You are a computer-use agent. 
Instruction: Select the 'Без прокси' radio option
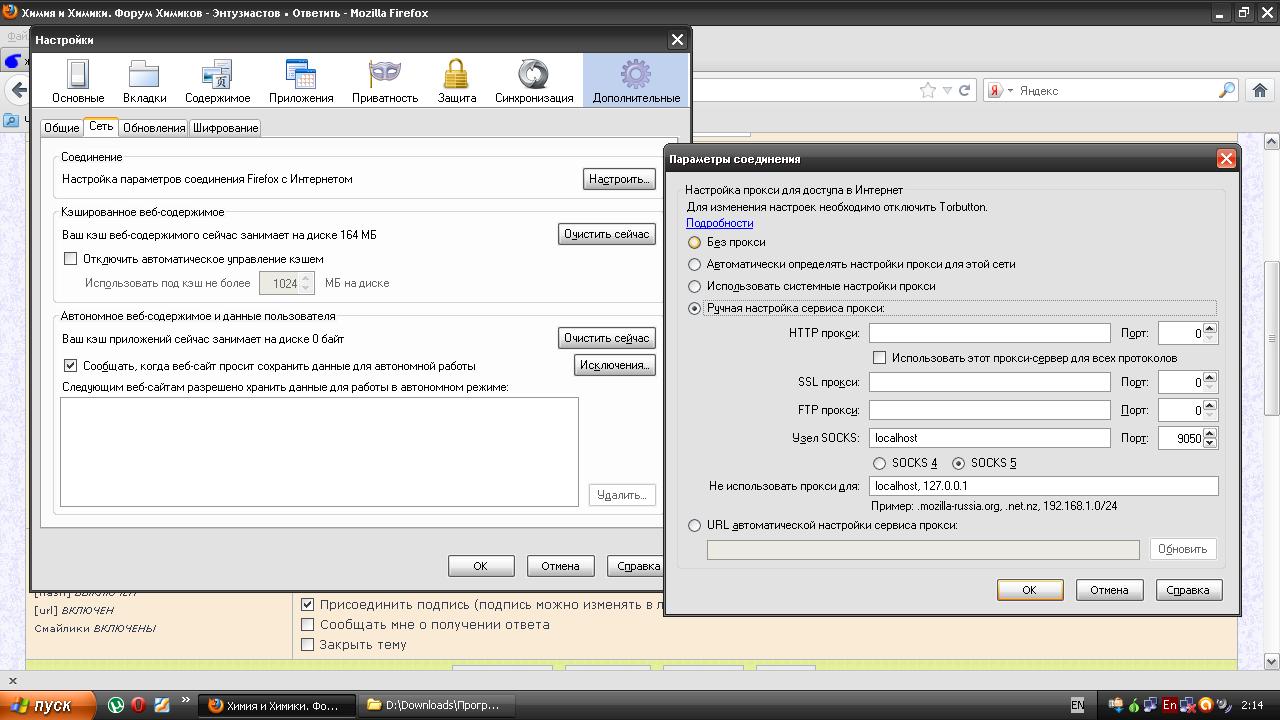point(695,242)
